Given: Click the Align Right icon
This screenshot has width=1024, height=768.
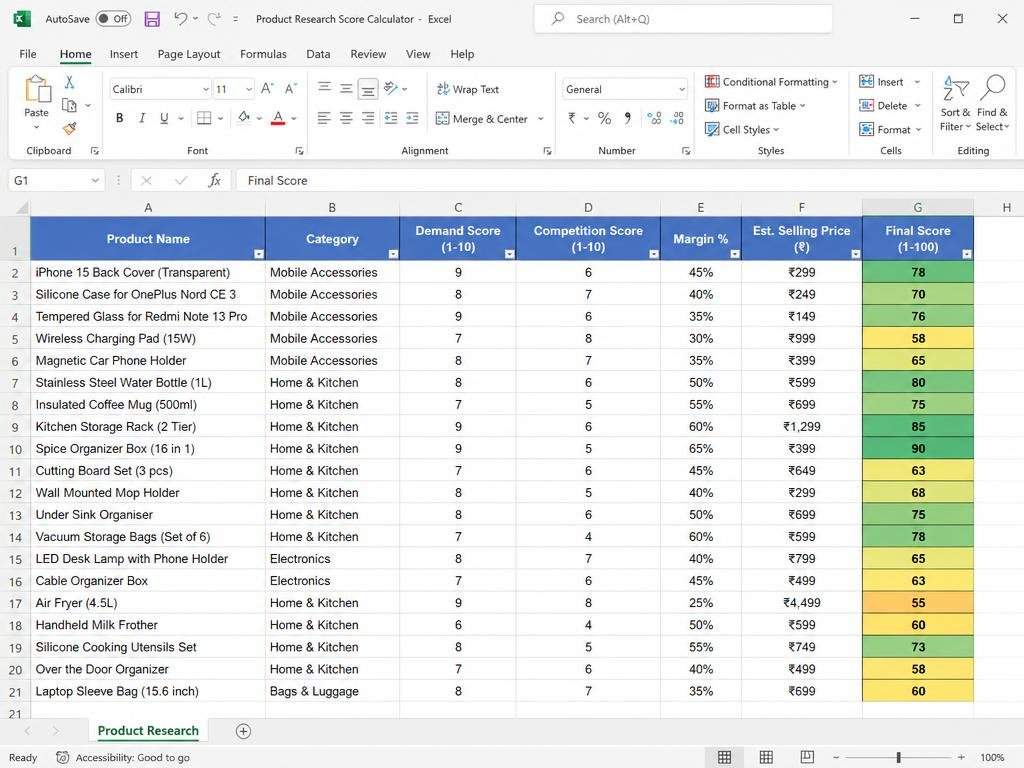Looking at the screenshot, I should [368, 118].
